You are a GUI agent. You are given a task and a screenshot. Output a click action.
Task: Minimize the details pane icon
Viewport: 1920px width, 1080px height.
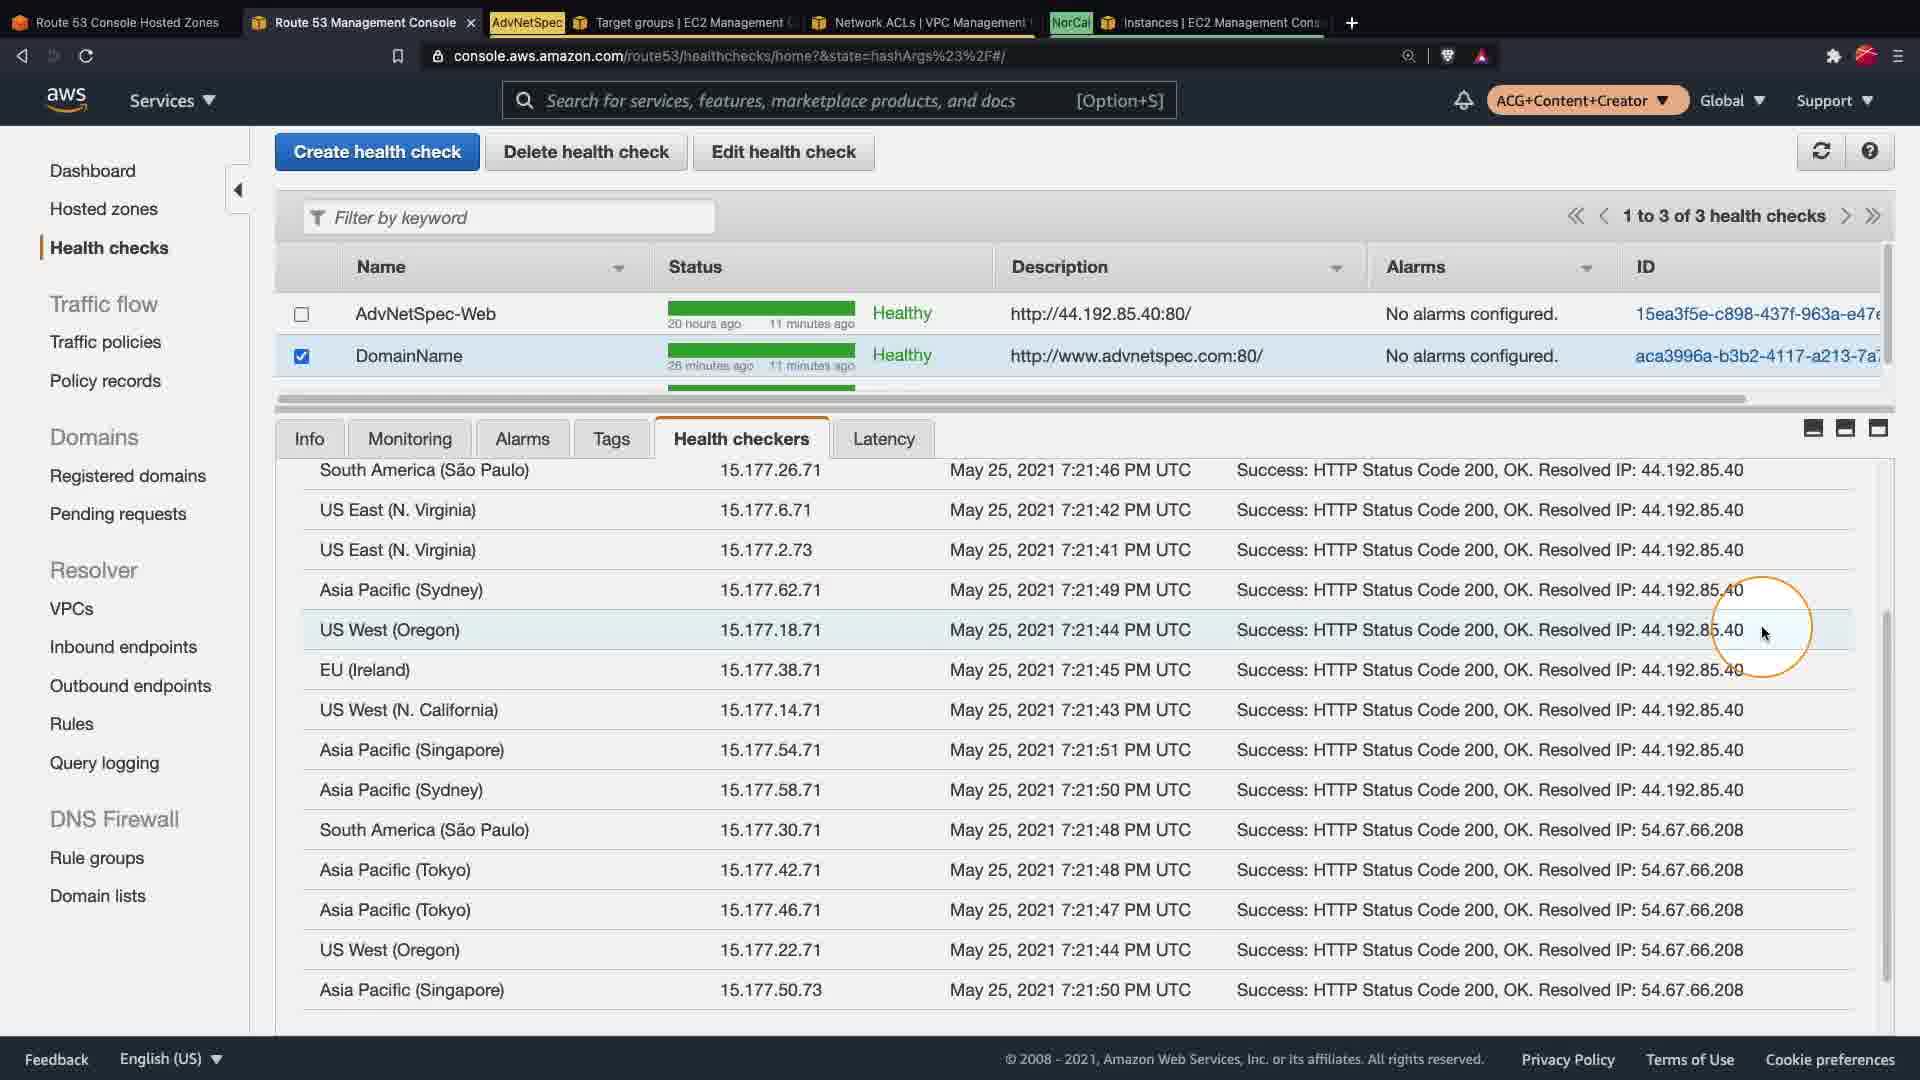click(x=1813, y=428)
